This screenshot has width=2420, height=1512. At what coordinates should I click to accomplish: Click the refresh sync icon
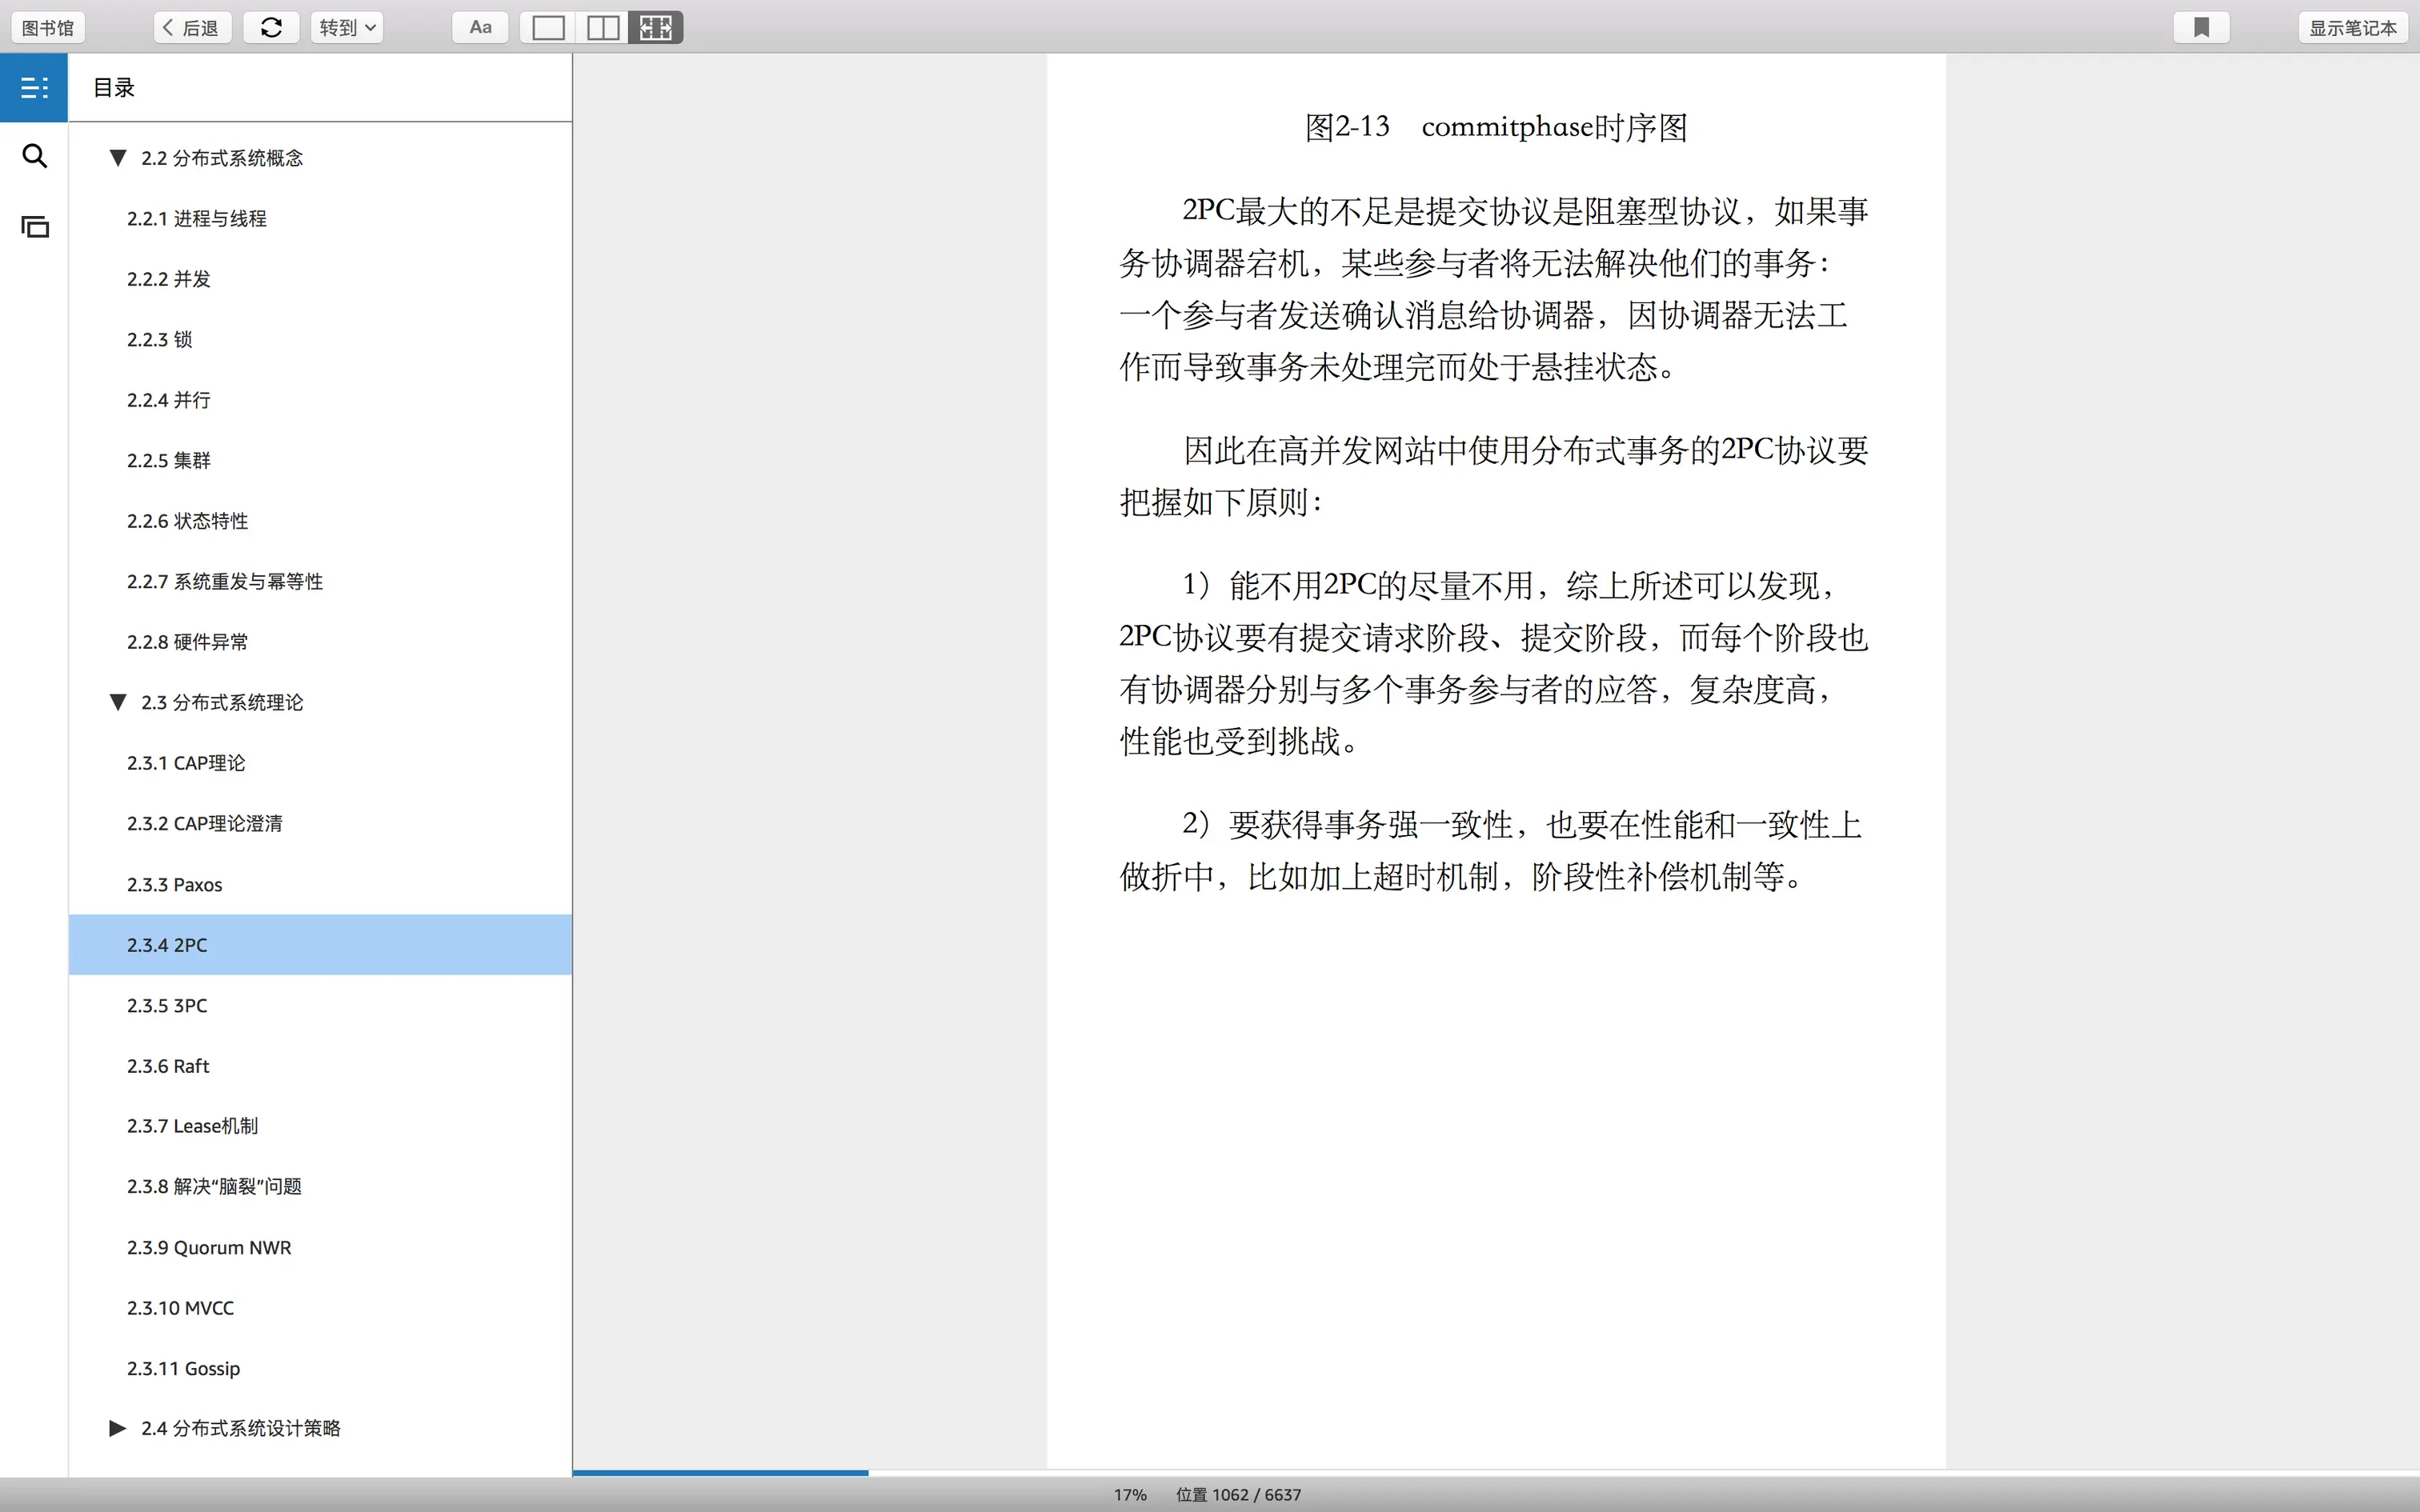tap(271, 27)
